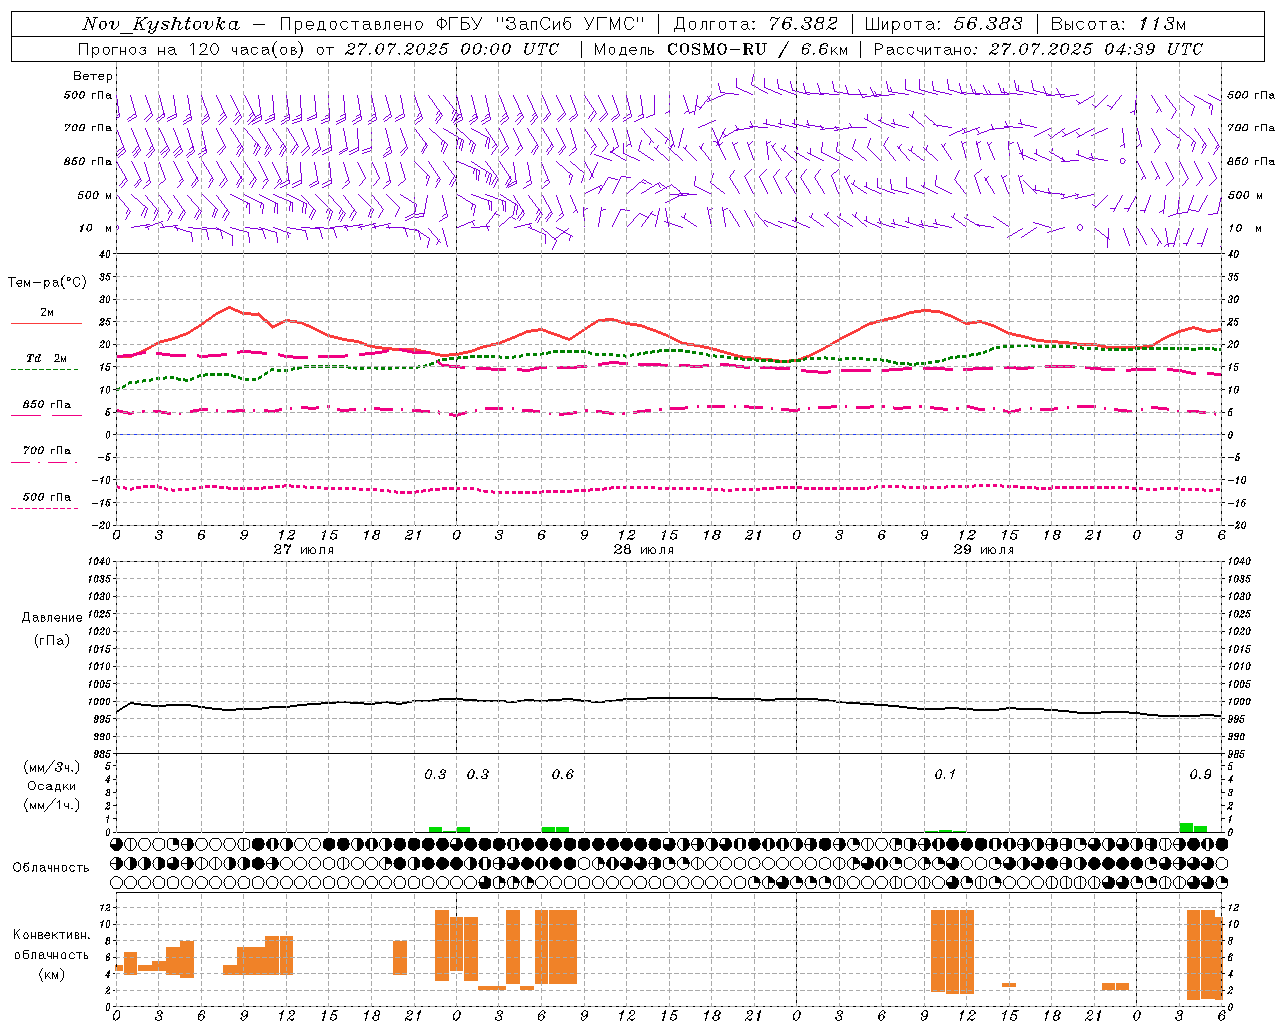
Task: Click the date label 27 июля
Action: (x=304, y=549)
